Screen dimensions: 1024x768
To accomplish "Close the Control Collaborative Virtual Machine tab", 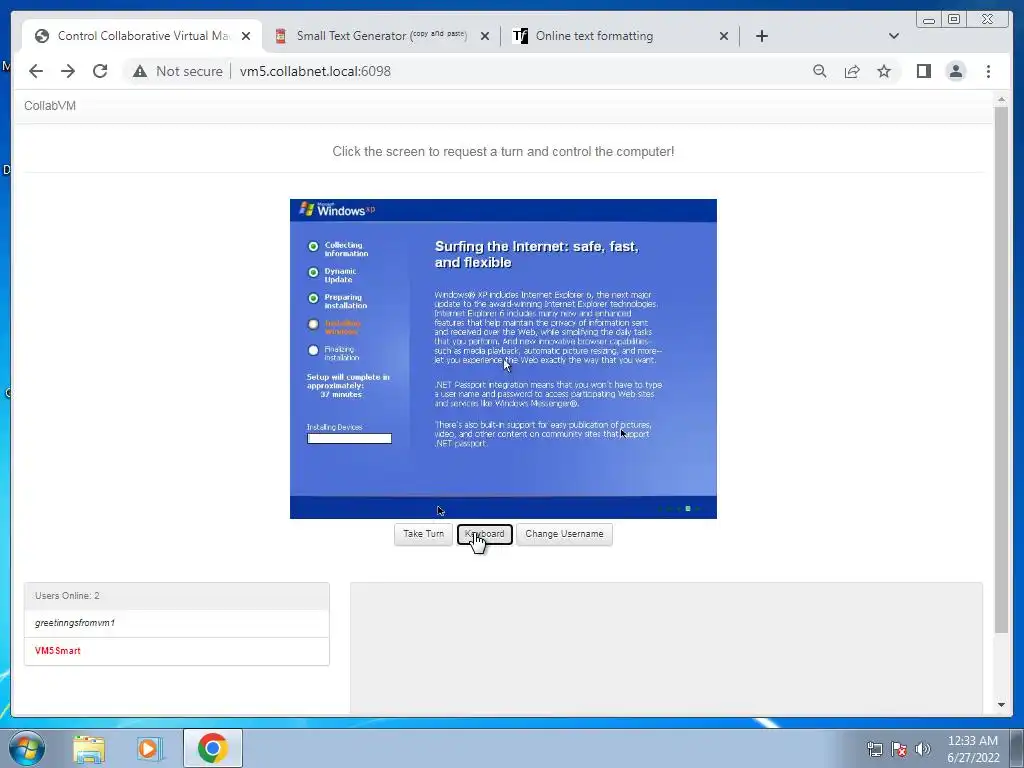I will (246, 37).
